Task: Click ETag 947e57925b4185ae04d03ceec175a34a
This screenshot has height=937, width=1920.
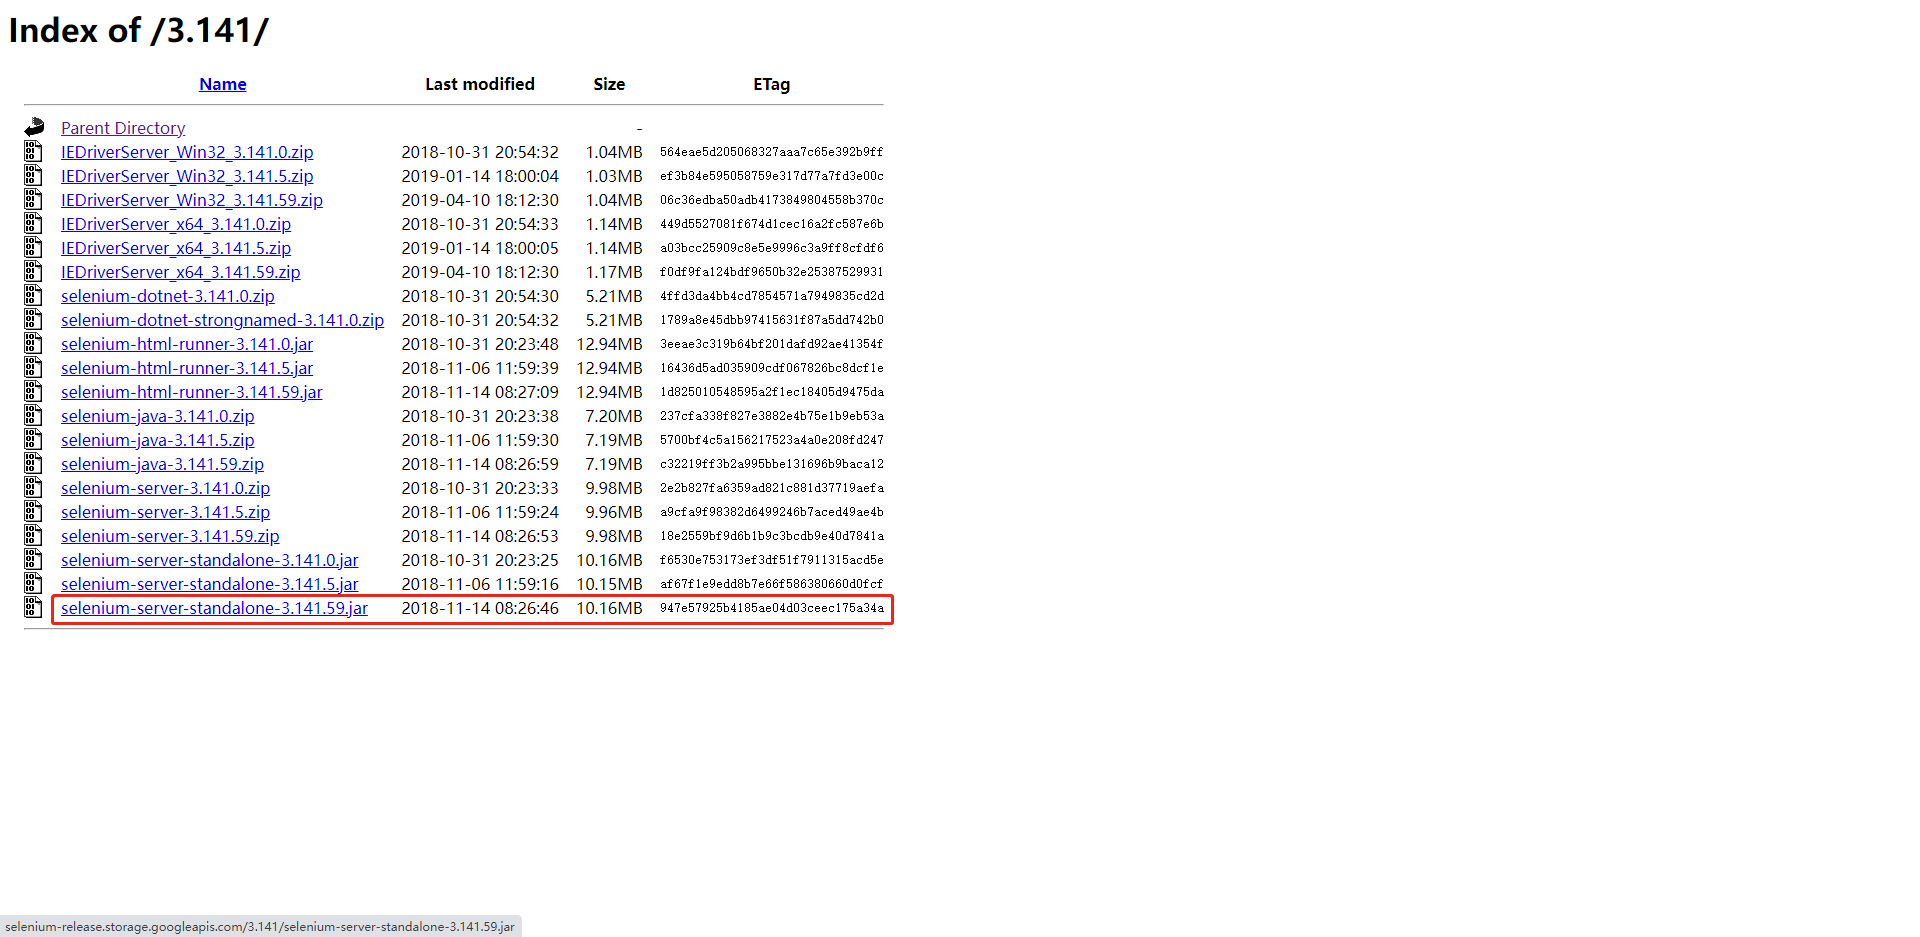Action: pos(772,608)
